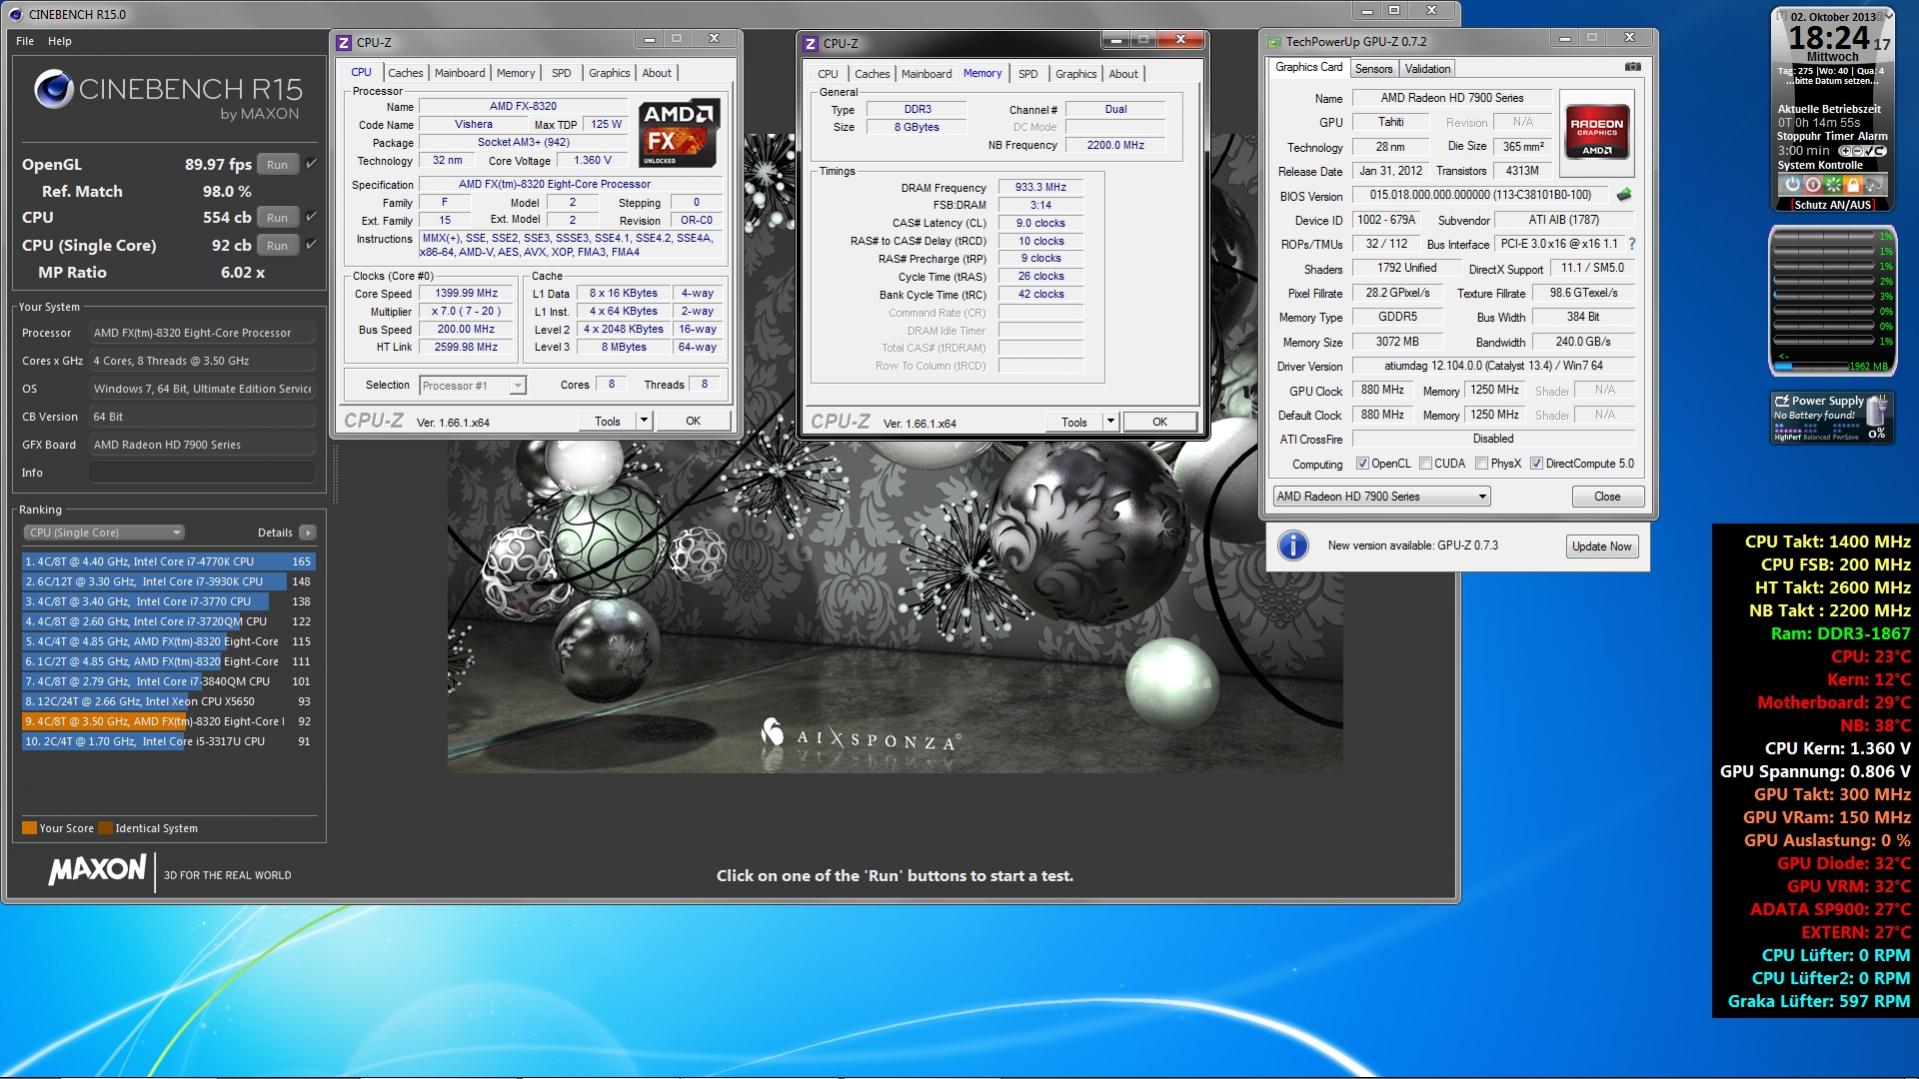This screenshot has width=1919, height=1079.
Task: Run the OpenGL benchmark test
Action: pos(277,165)
